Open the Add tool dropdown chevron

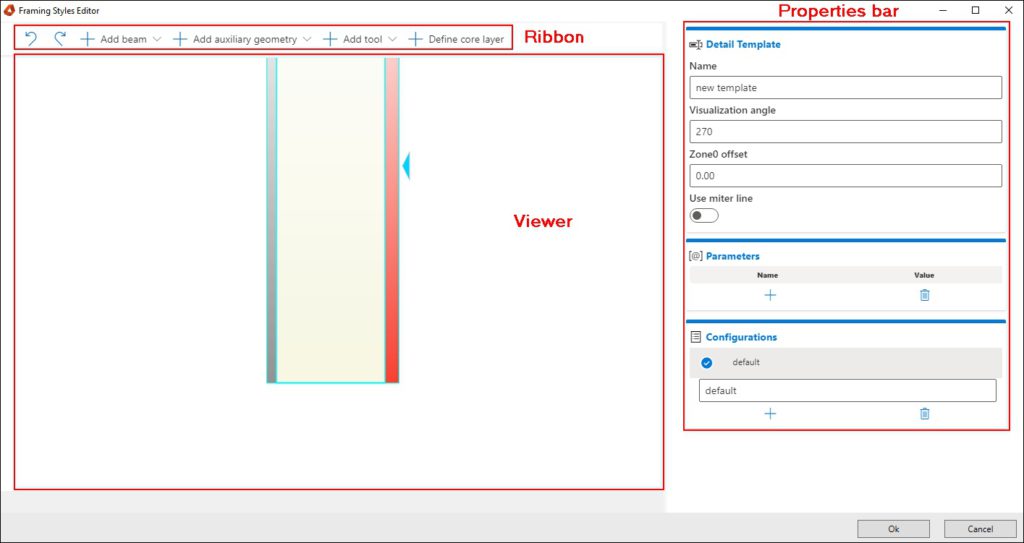(392, 39)
